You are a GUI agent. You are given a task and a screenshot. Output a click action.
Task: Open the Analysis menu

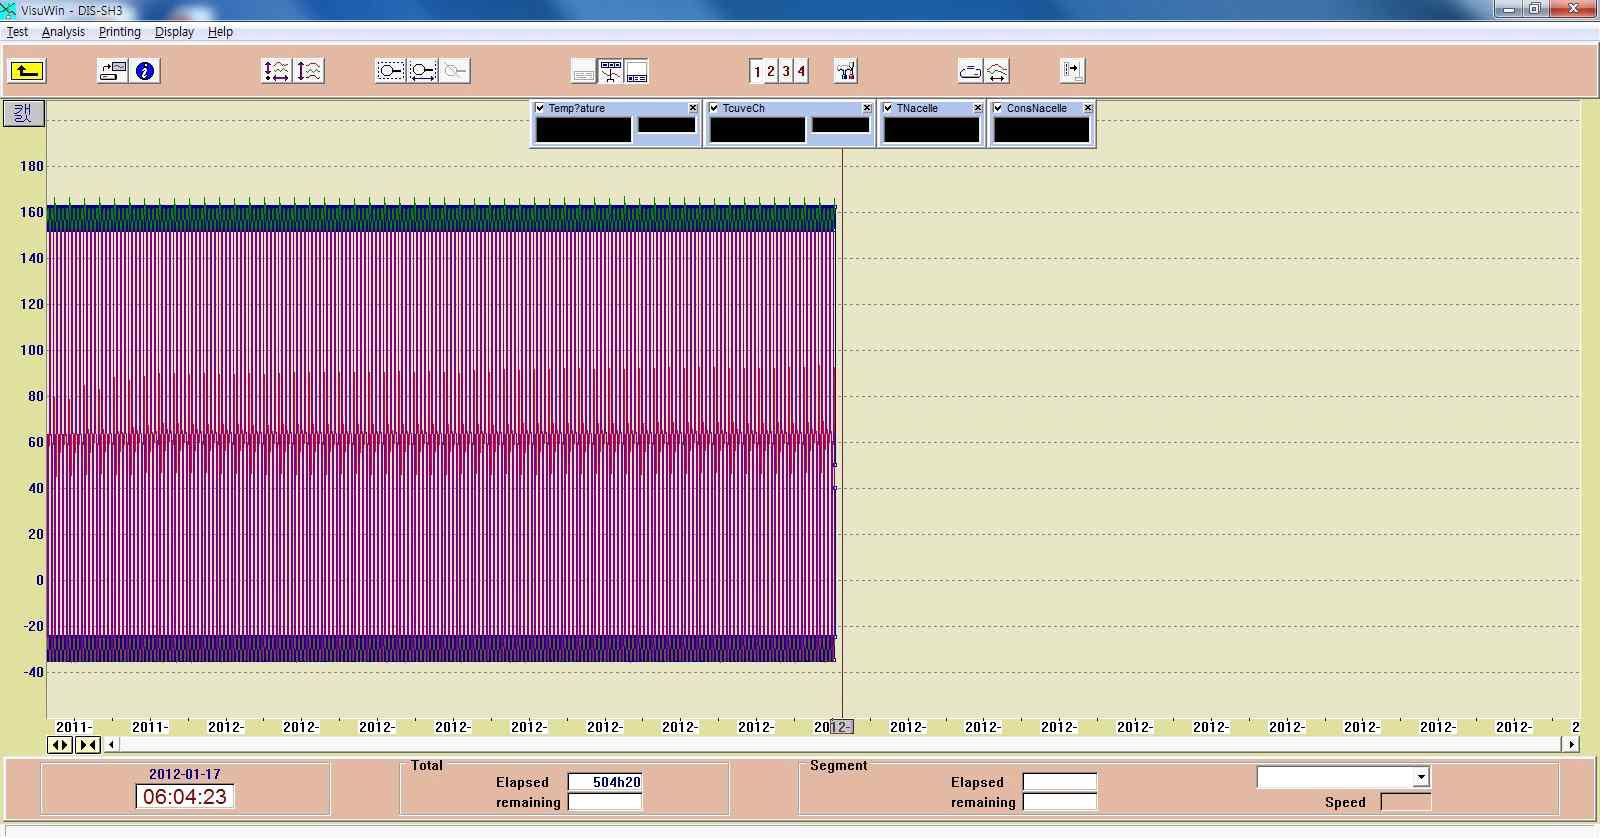[x=63, y=32]
